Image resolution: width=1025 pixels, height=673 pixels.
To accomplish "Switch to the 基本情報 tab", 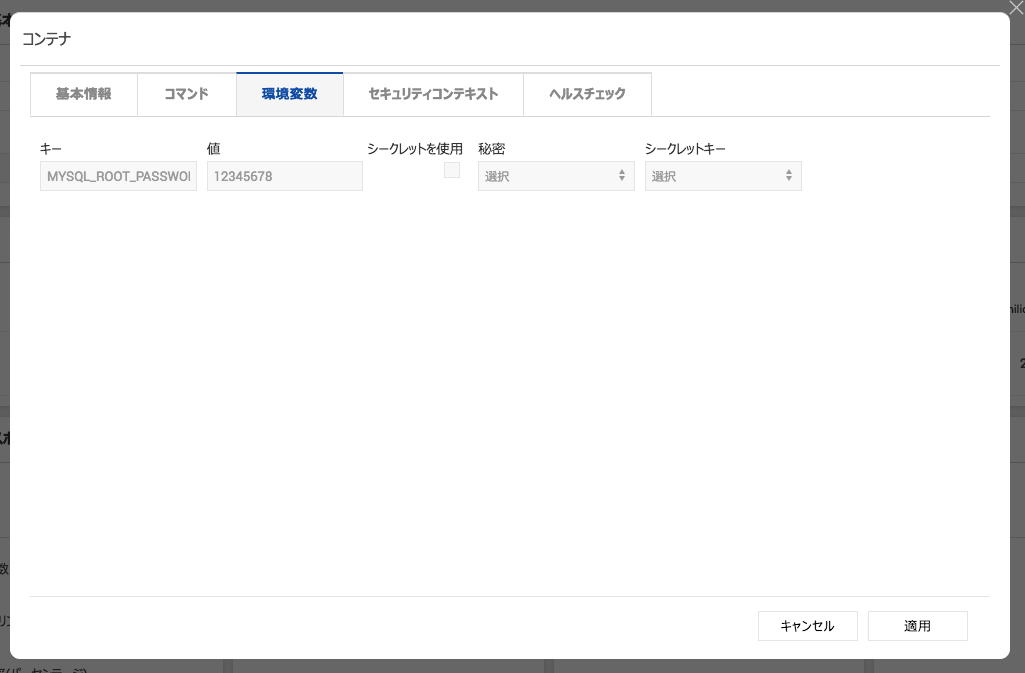I will (83, 94).
